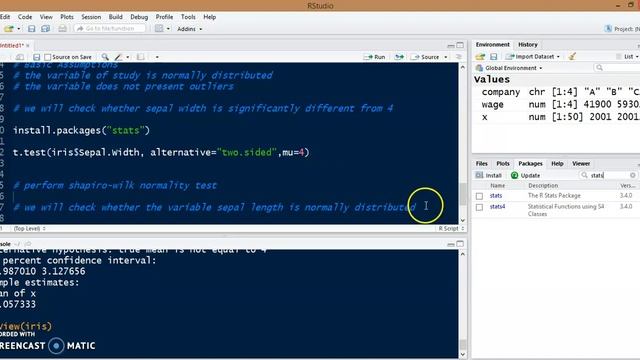
Task: Open the stats package link
Action: point(496,196)
